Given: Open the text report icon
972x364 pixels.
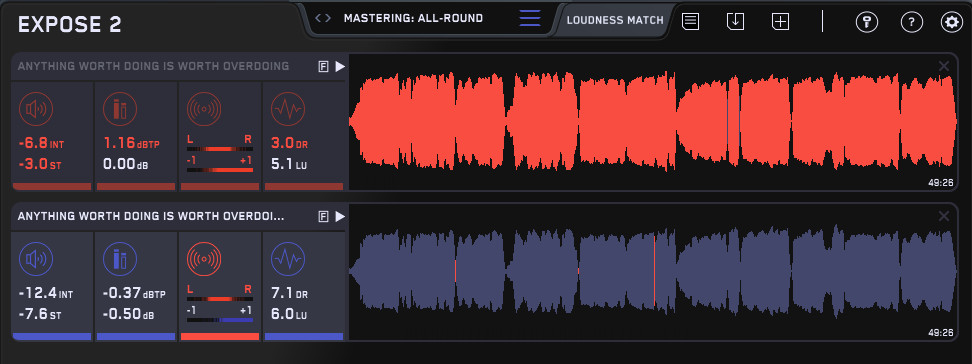Looking at the screenshot, I should click(x=691, y=21).
